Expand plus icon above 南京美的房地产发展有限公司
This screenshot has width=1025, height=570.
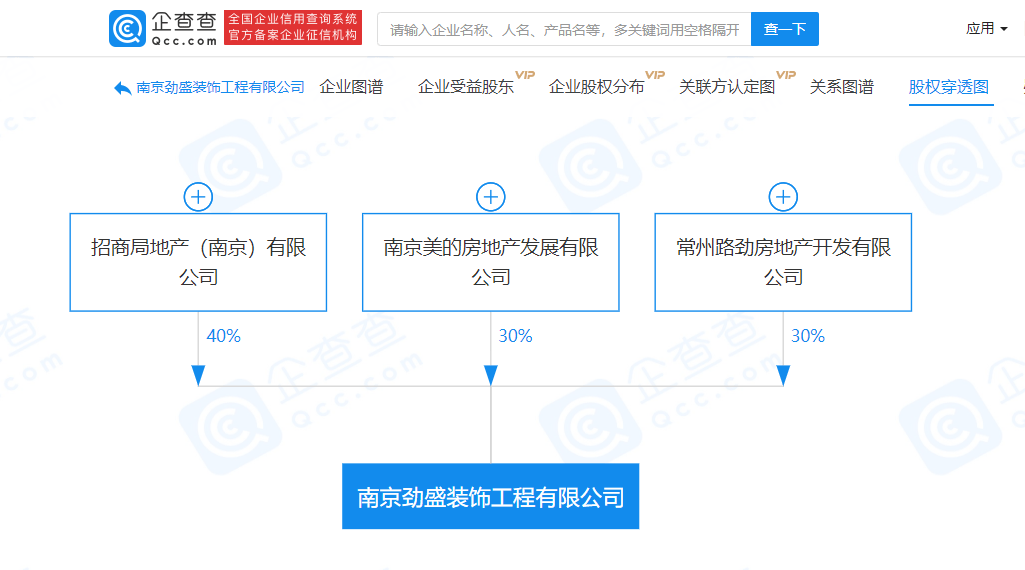490,197
